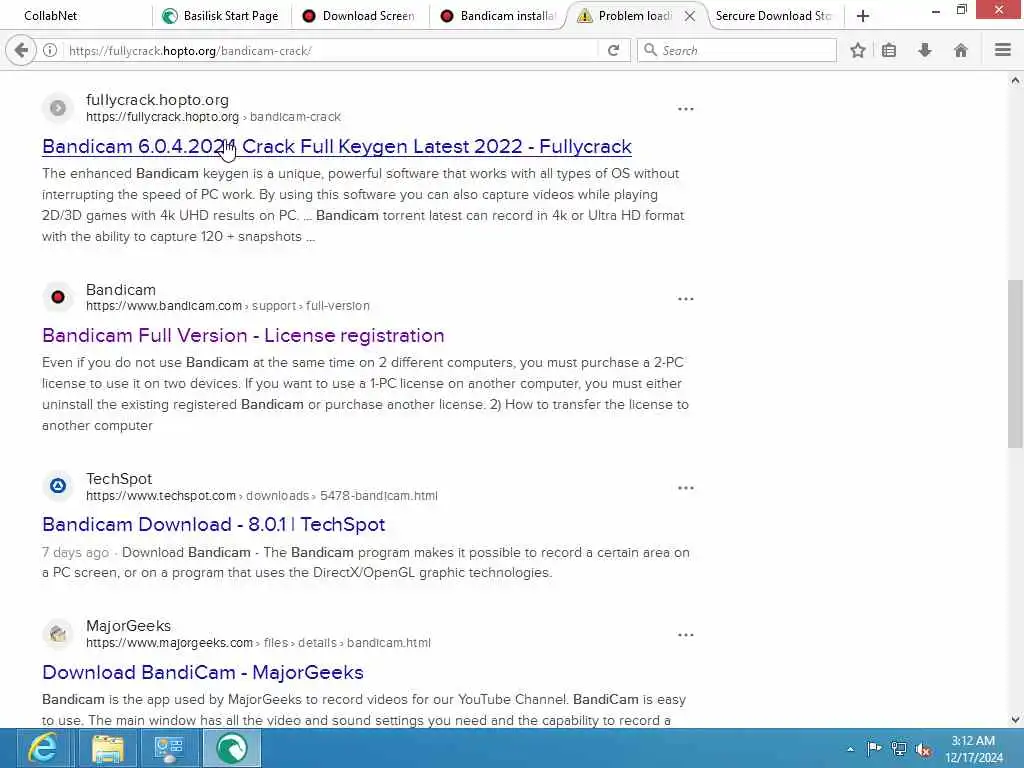Screen dimensions: 1024x768
Task: Open Bandicam Full Version License registration link
Action: (243, 335)
